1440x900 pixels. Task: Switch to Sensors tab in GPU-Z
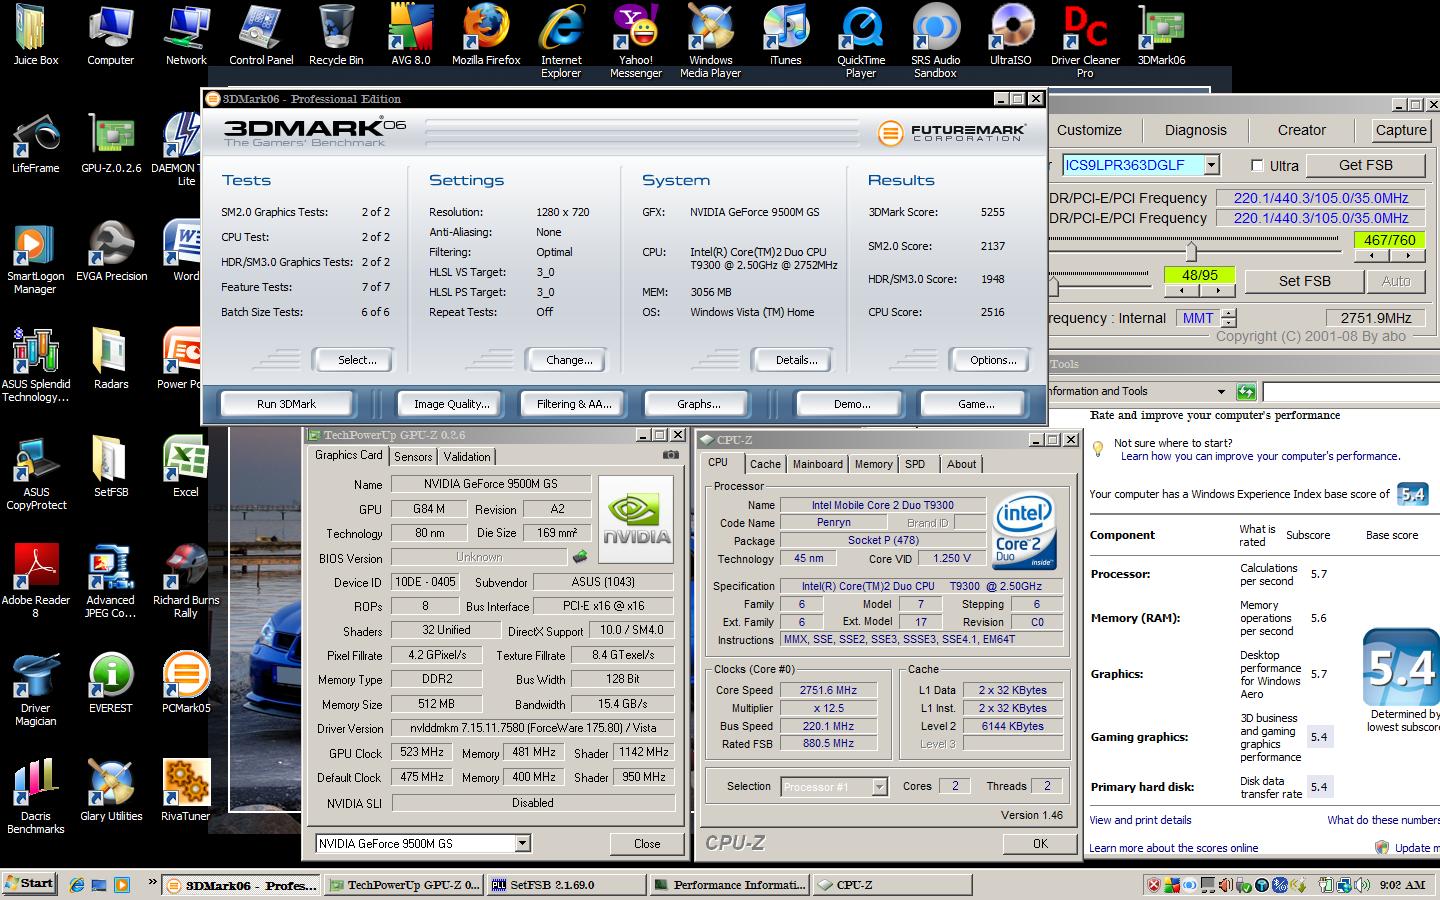(413, 457)
